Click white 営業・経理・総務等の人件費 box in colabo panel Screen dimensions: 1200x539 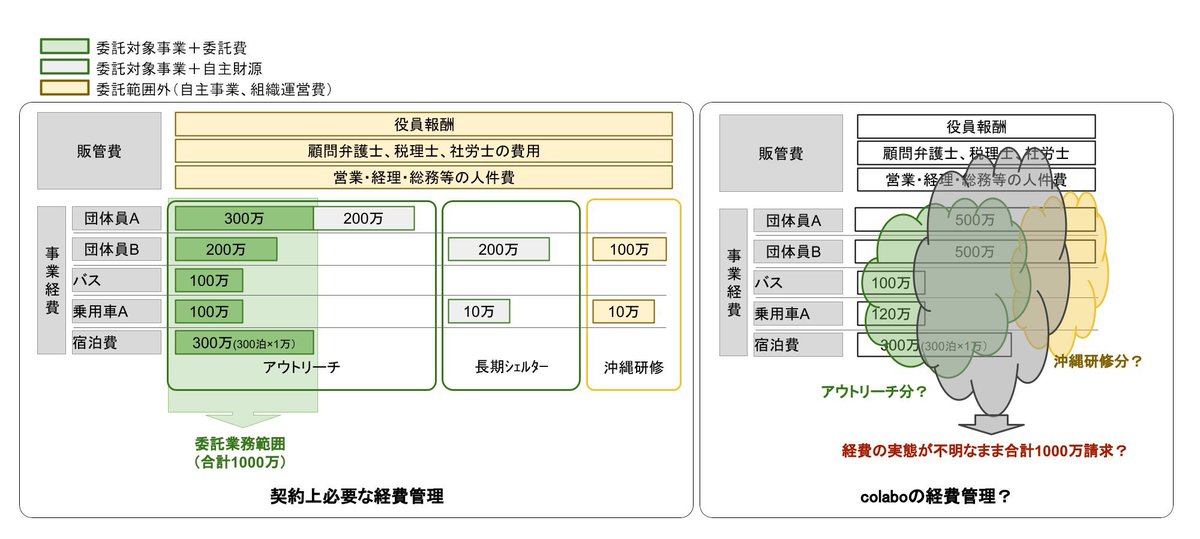pos(976,180)
